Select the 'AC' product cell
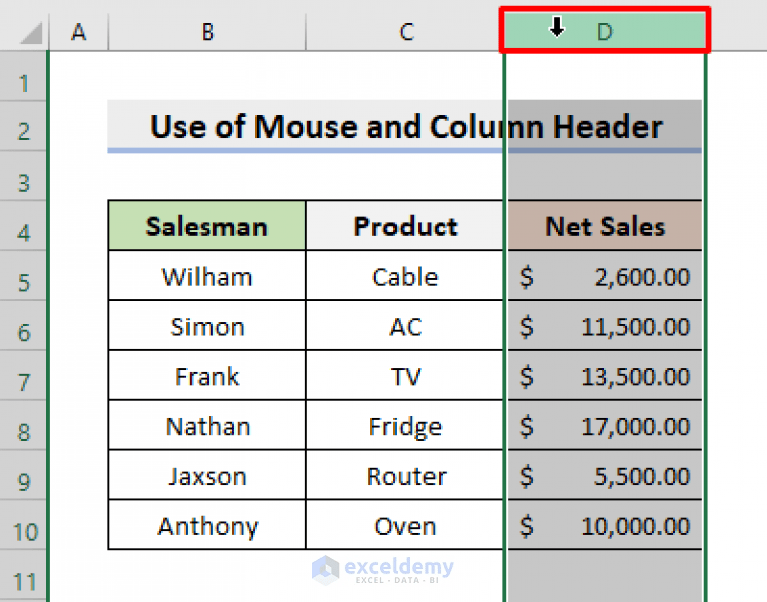 pyautogui.click(x=405, y=326)
